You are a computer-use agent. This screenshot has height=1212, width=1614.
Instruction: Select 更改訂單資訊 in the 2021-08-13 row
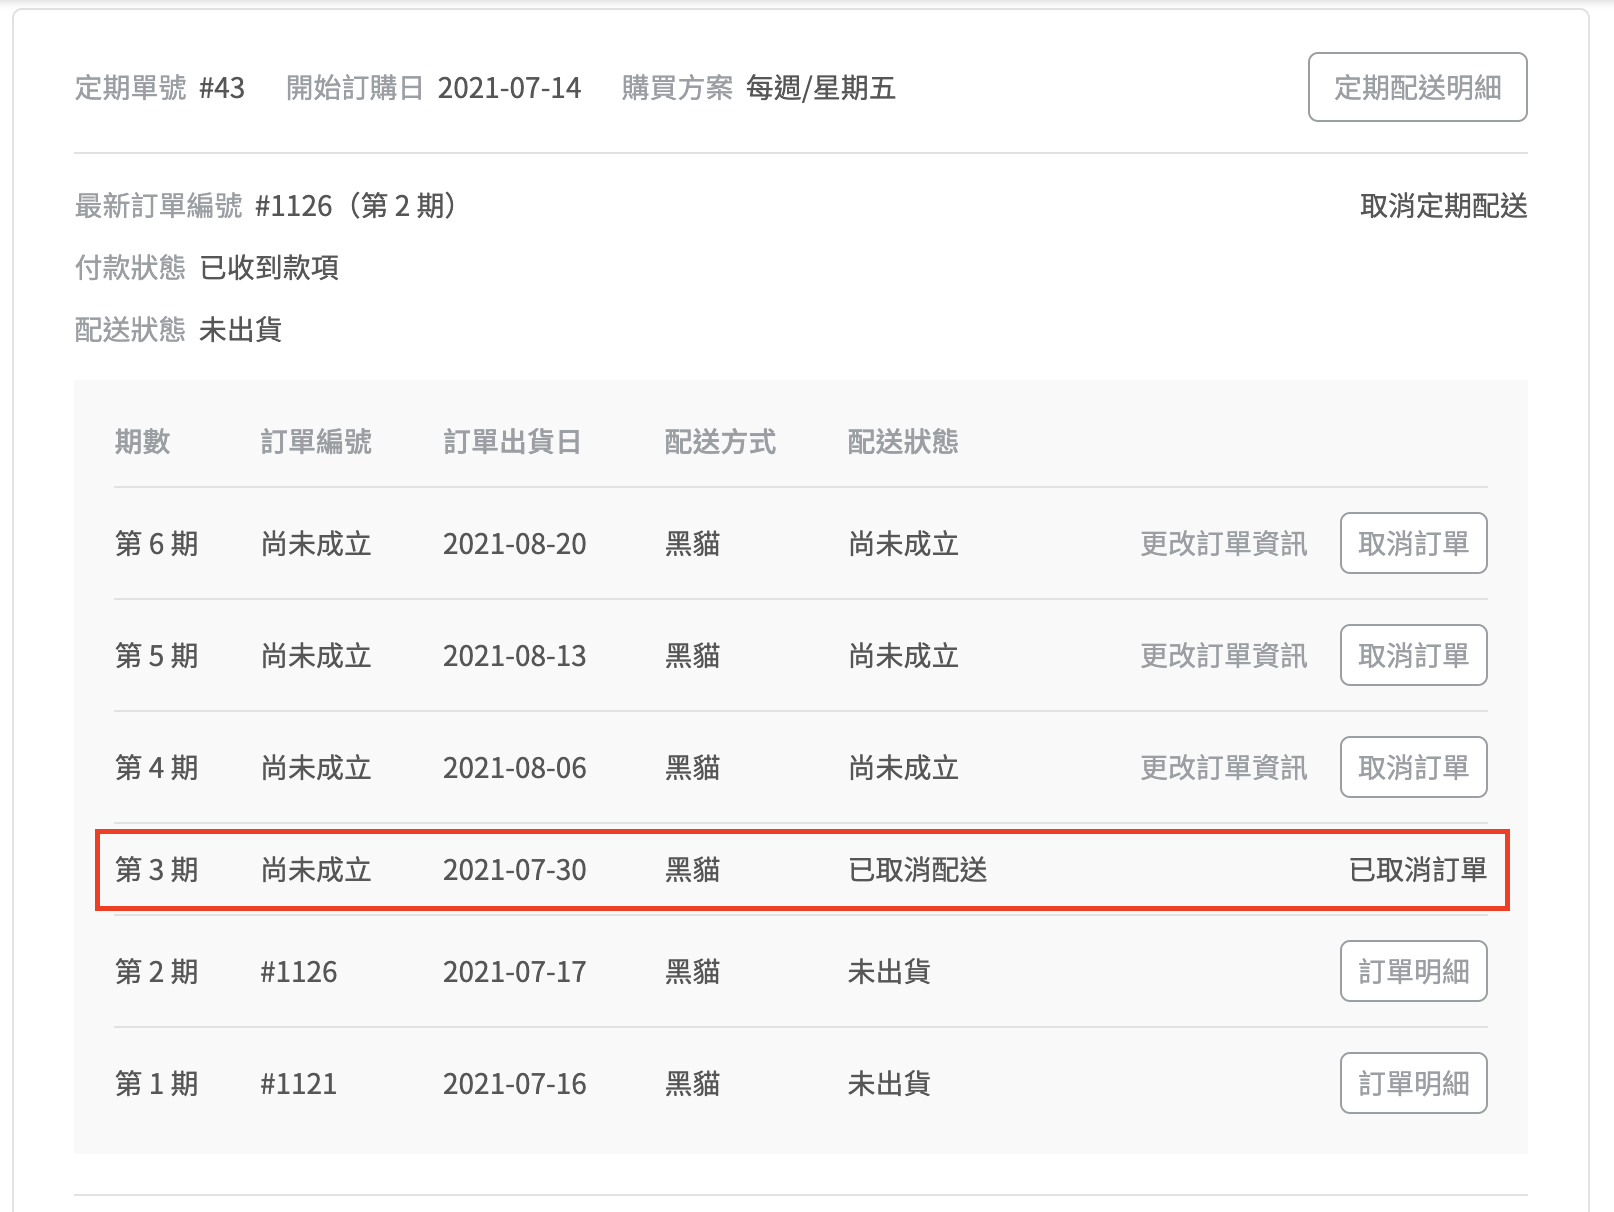[1223, 656]
